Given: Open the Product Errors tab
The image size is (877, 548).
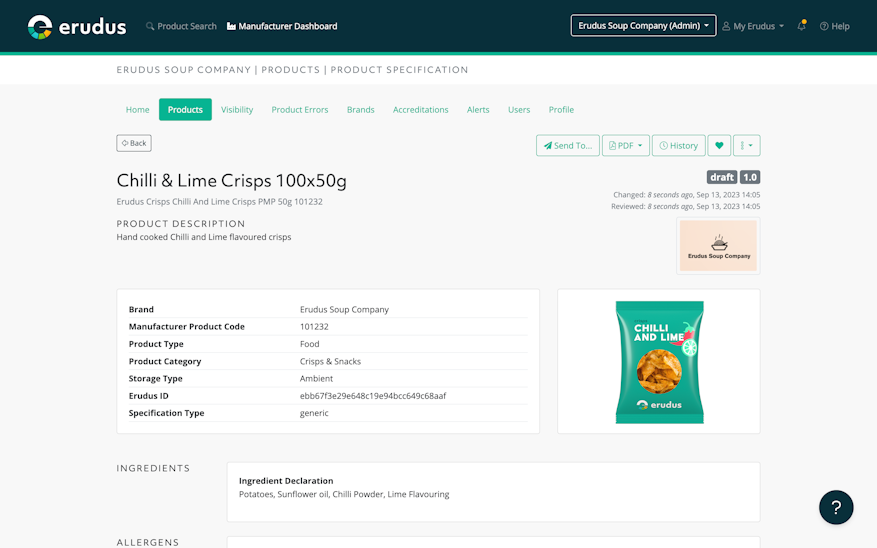Looking at the screenshot, I should 300,110.
